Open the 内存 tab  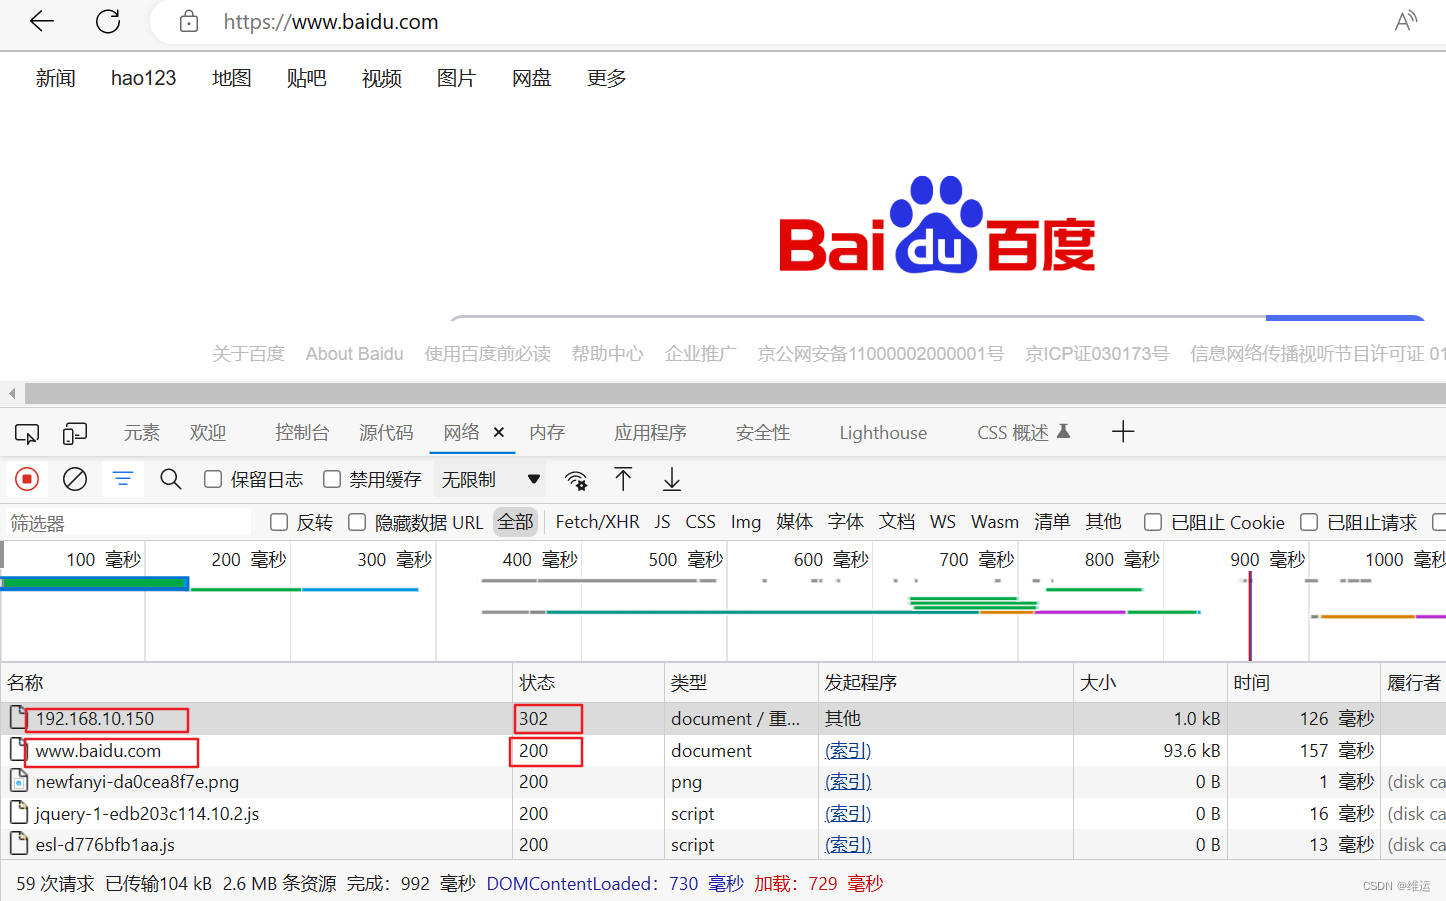(x=547, y=432)
